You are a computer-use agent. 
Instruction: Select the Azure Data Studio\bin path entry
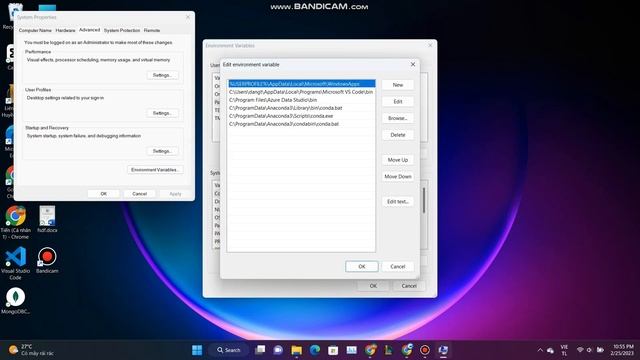[302, 100]
